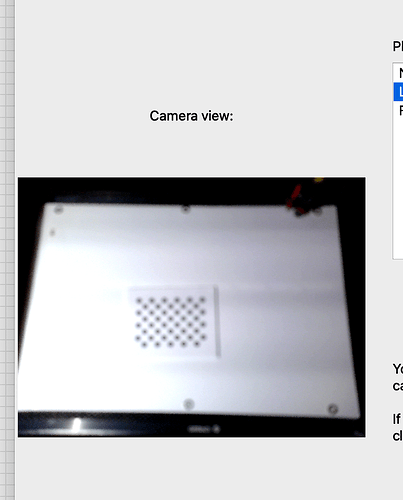Click the "Camera view:" label
Screen dimensions: 403x500
point(191,116)
